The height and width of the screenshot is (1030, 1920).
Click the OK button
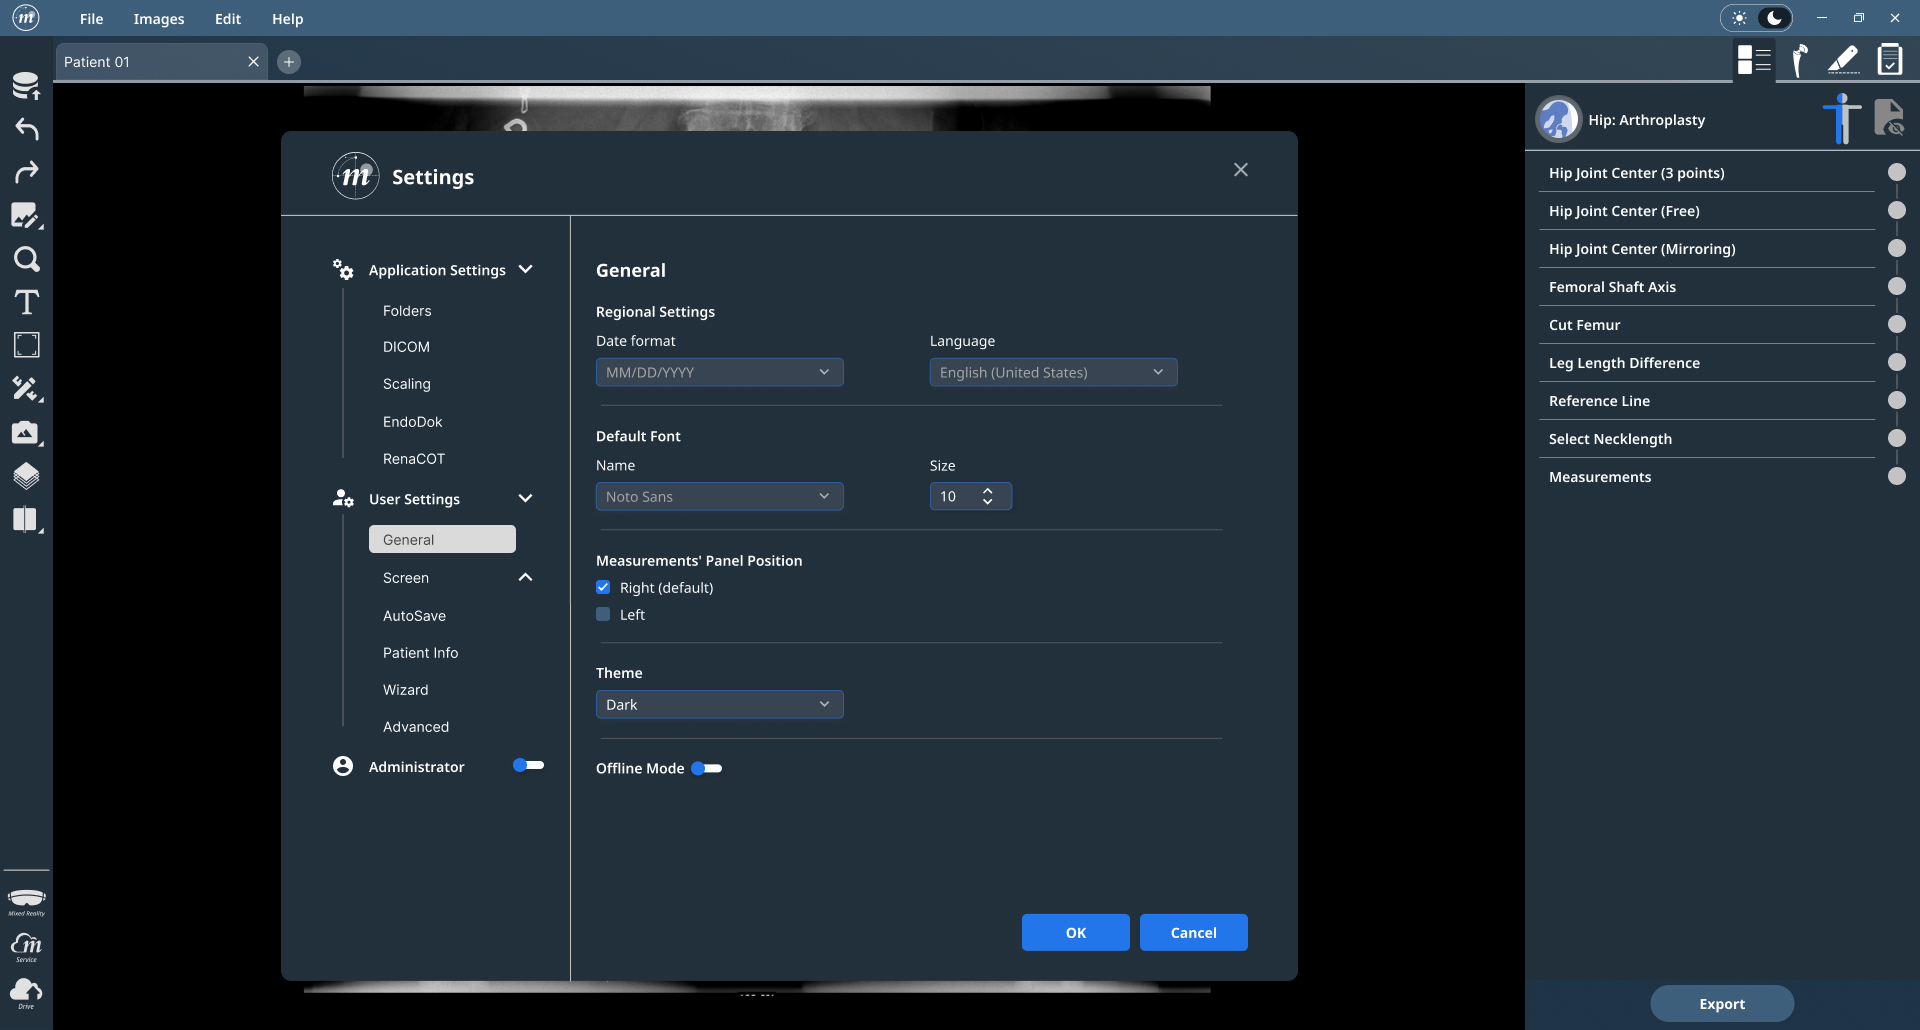1075,932
